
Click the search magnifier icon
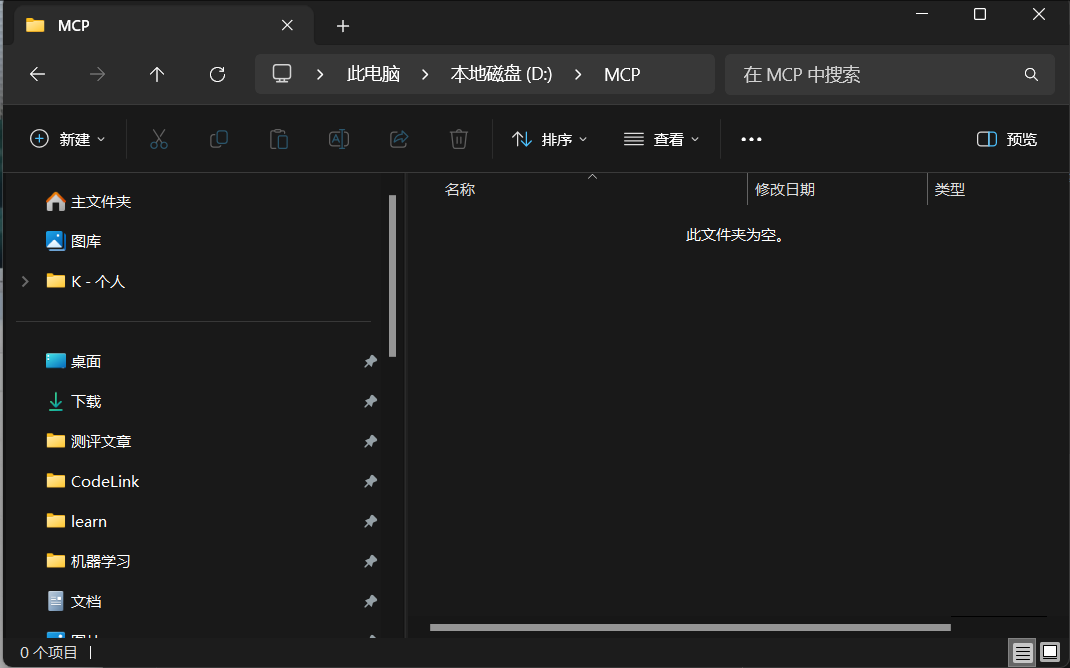pyautogui.click(x=1031, y=74)
